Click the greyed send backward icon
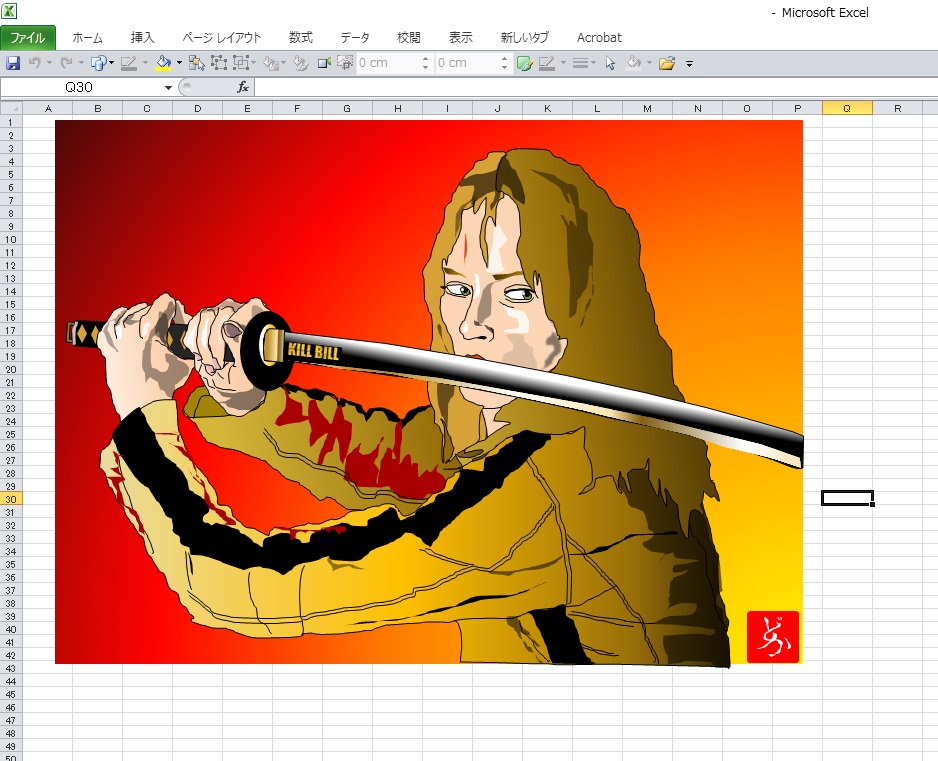Image resolution: width=938 pixels, height=761 pixels. (x=271, y=63)
